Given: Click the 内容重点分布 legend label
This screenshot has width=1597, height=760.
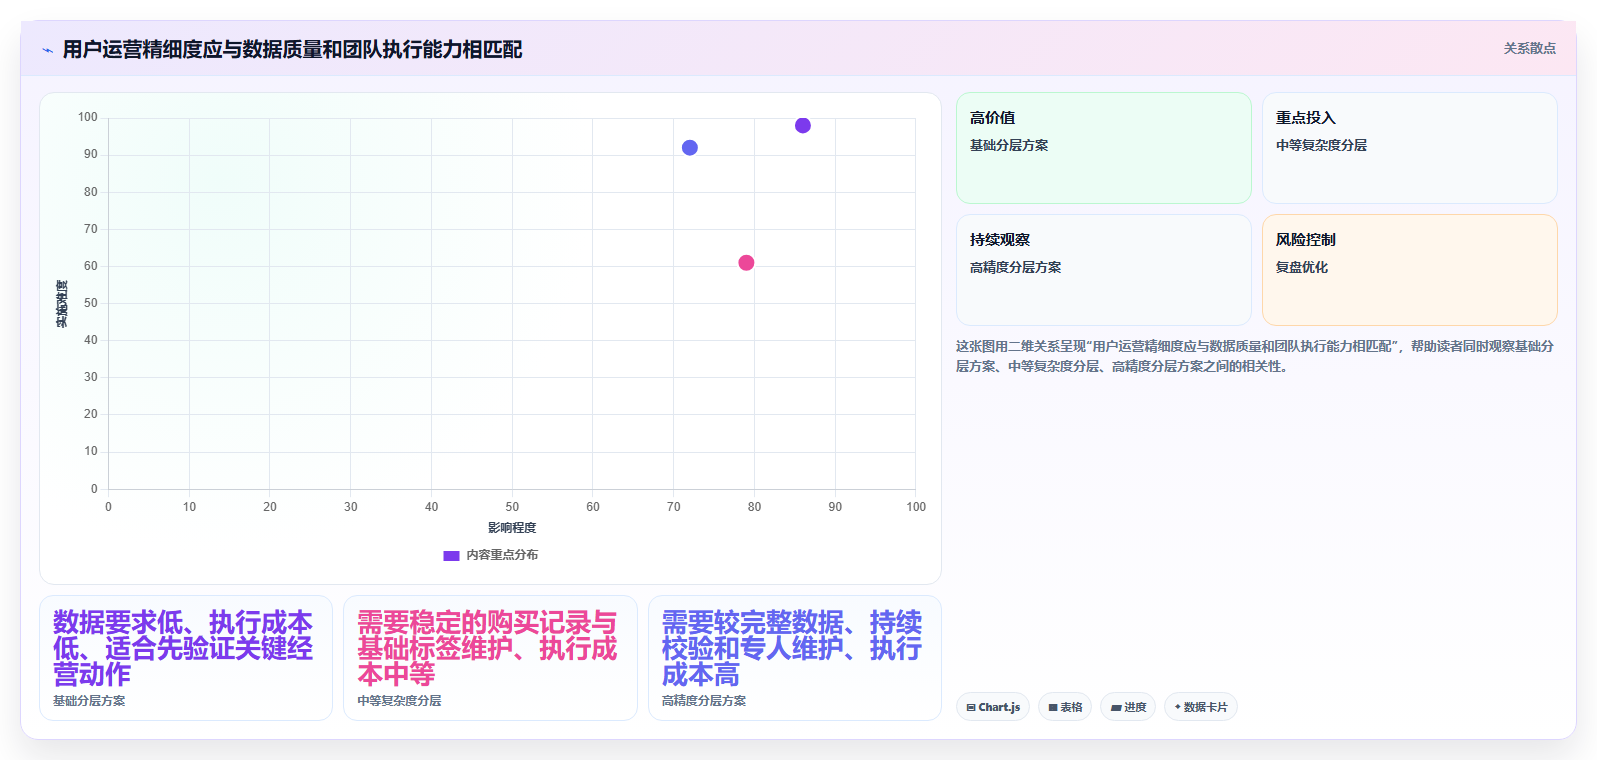Looking at the screenshot, I should point(502,555).
